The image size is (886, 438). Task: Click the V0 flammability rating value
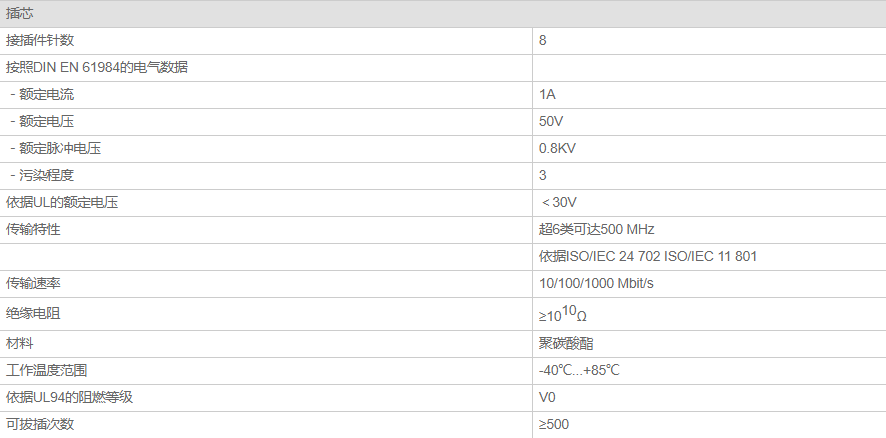547,397
